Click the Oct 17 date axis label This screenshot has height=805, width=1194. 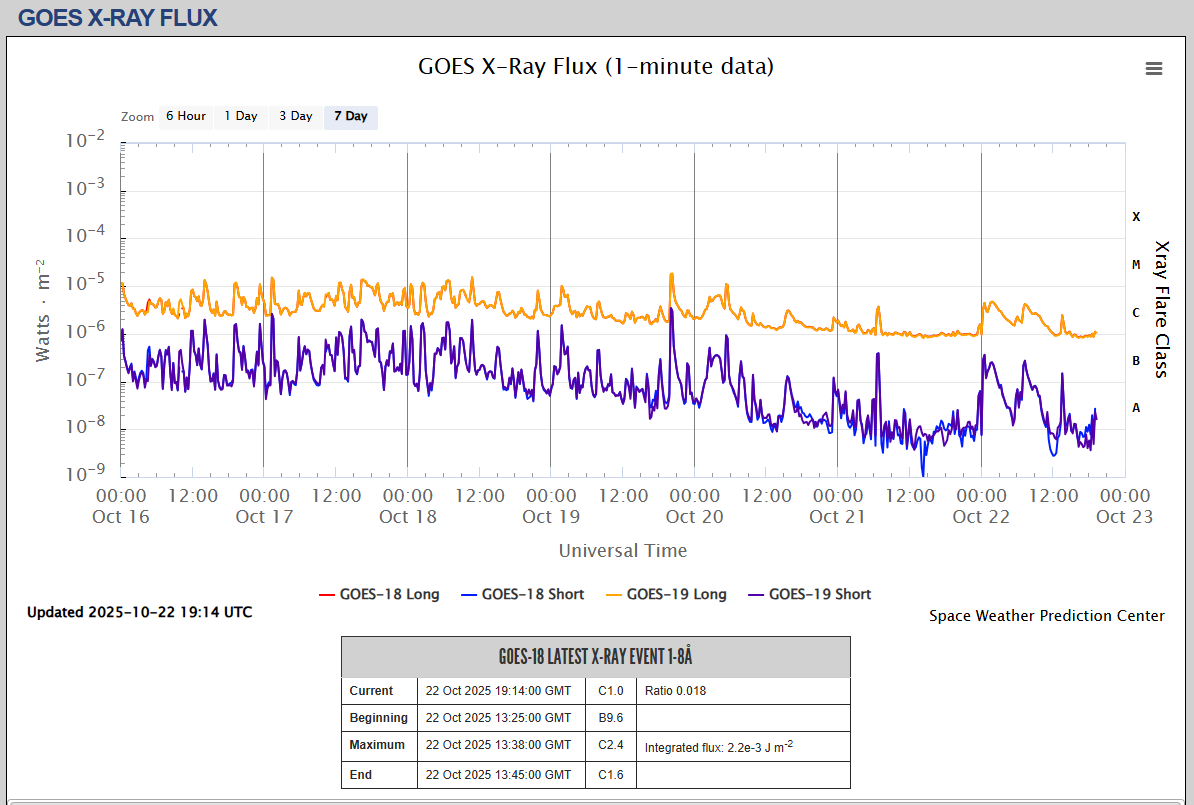tap(264, 516)
